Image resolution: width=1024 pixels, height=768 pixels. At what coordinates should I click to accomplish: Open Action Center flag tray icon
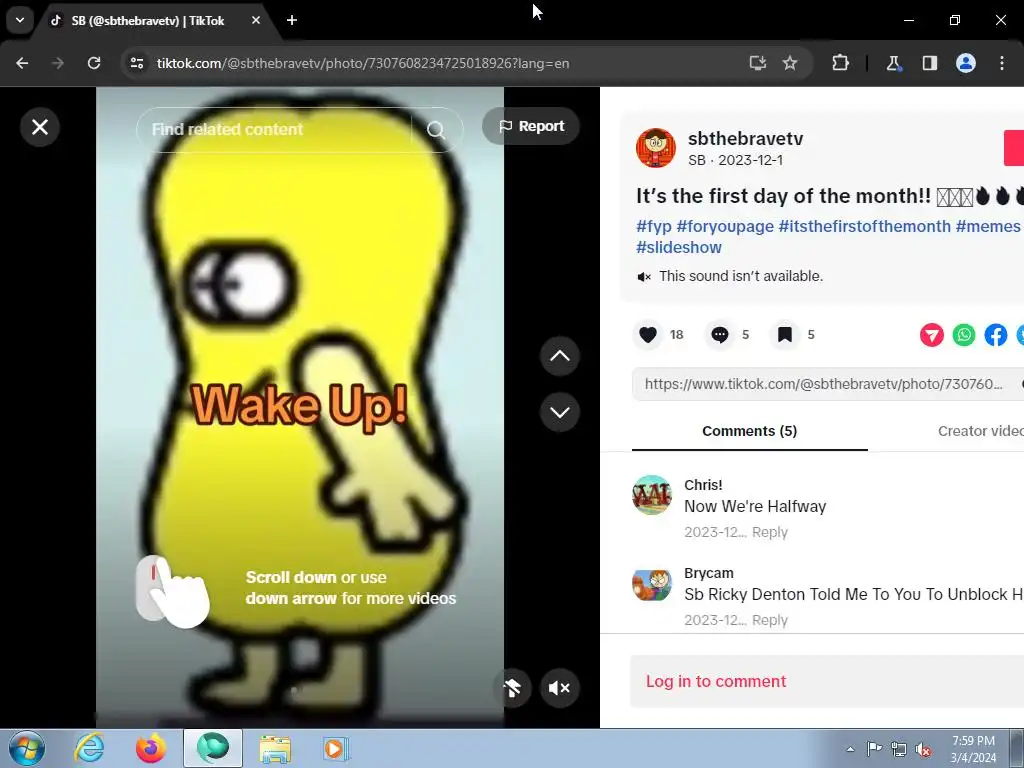pyautogui.click(x=874, y=749)
